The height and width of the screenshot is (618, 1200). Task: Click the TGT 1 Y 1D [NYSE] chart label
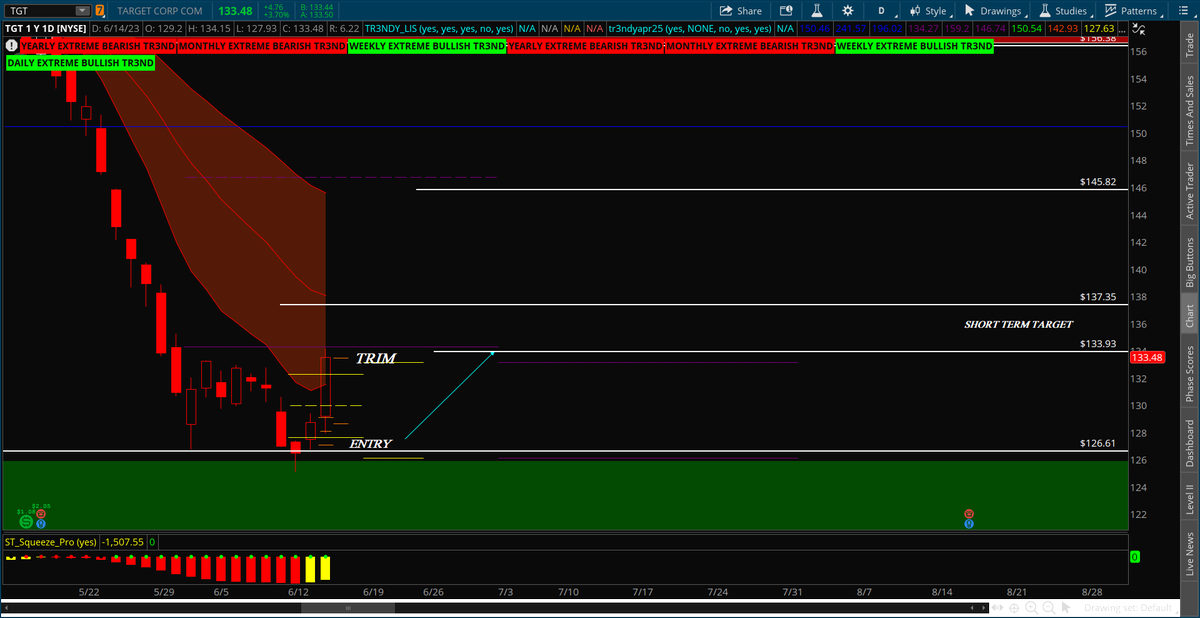pyautogui.click(x=46, y=29)
